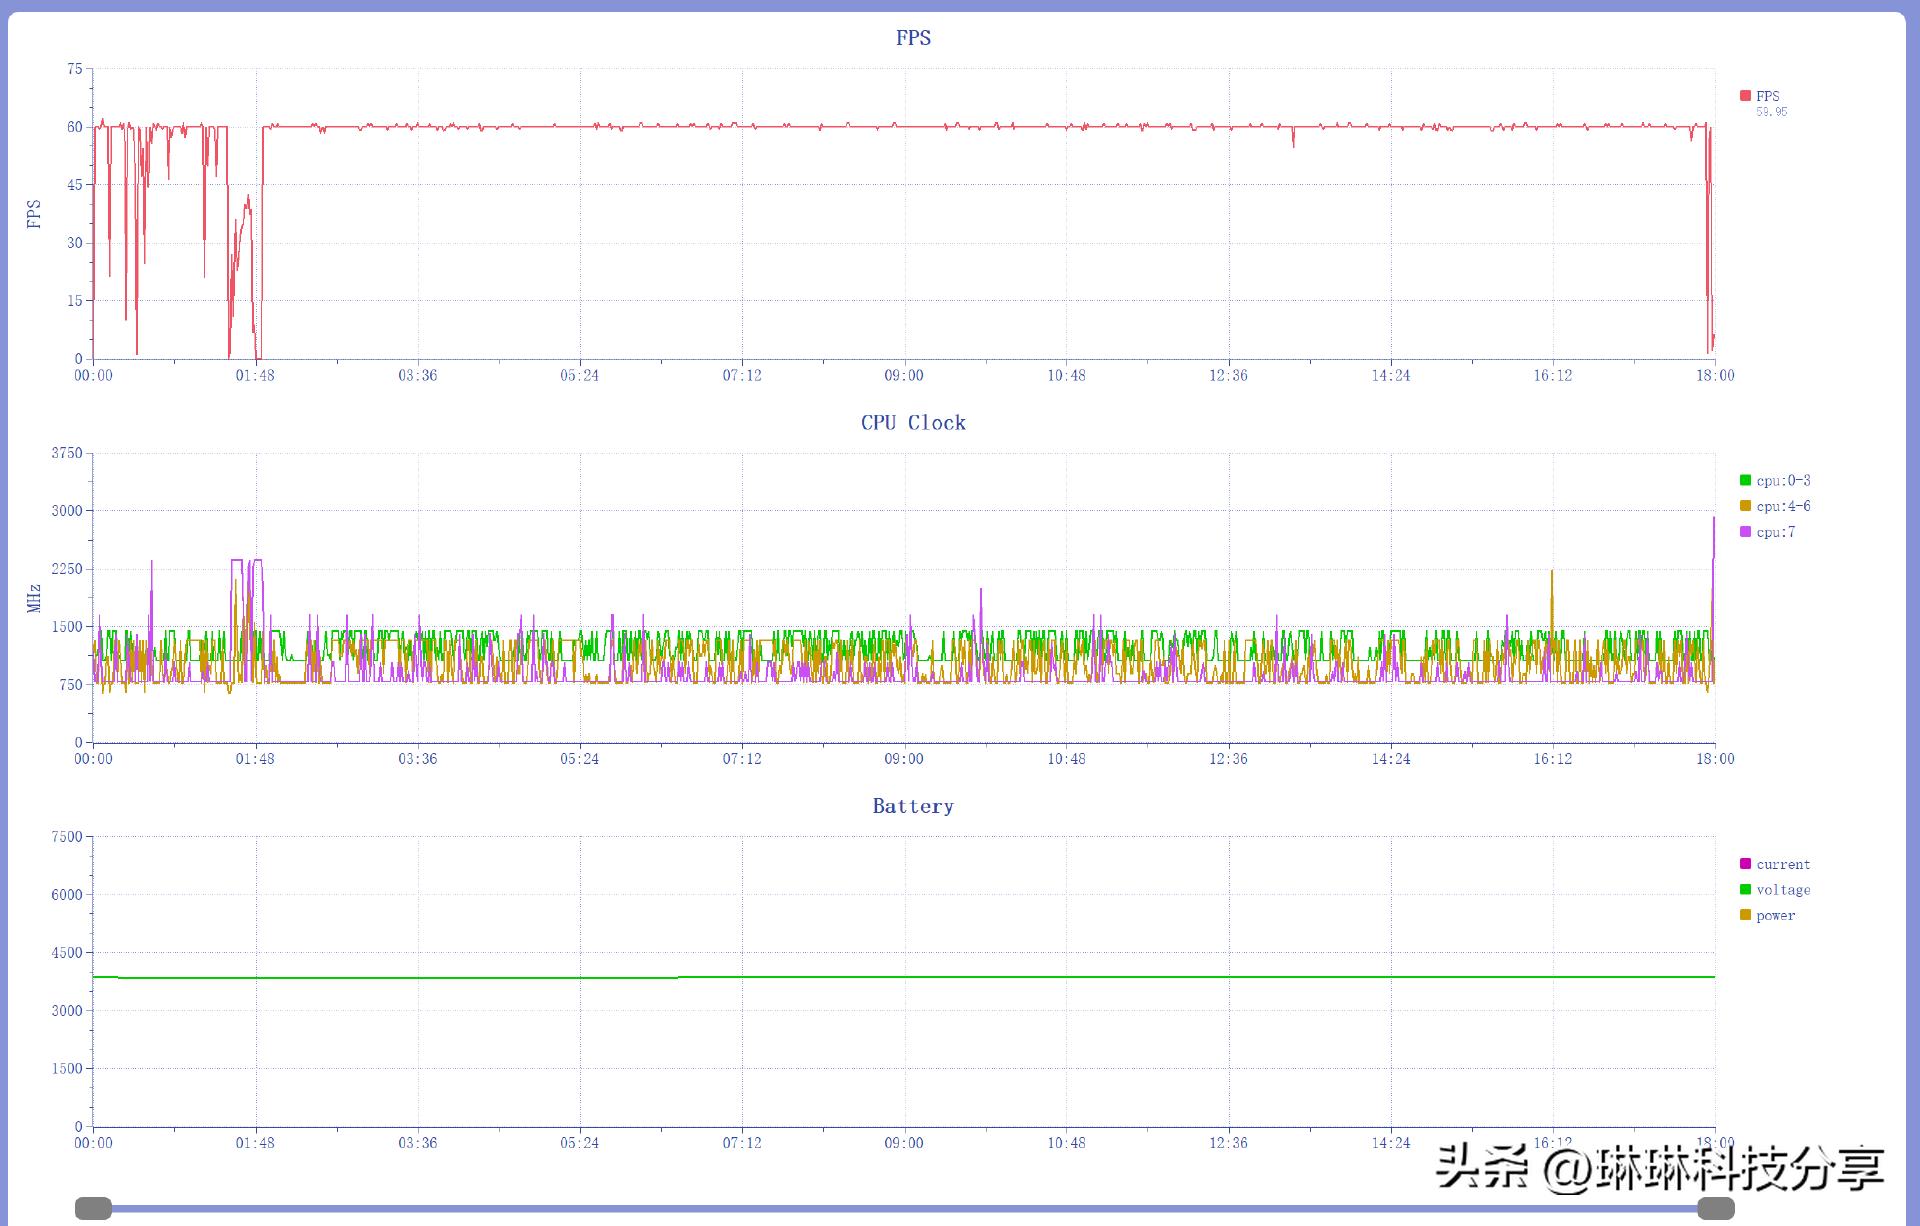Click the MHz axis label
1920x1226 pixels.
(x=34, y=598)
